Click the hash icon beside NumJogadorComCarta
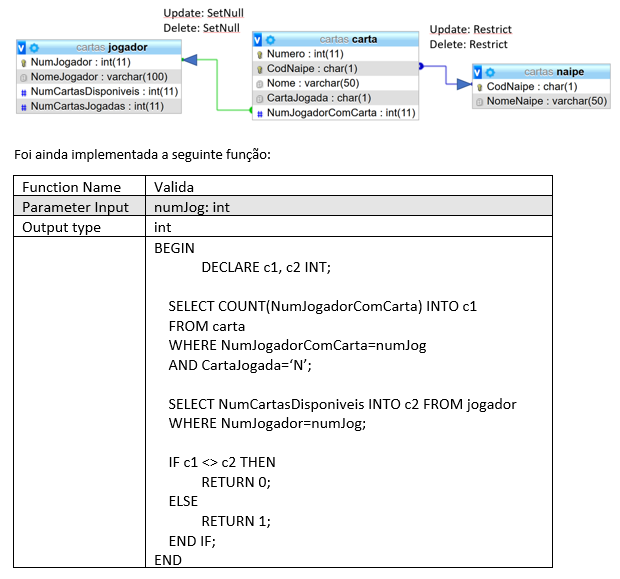The image size is (620, 579). [x=259, y=114]
